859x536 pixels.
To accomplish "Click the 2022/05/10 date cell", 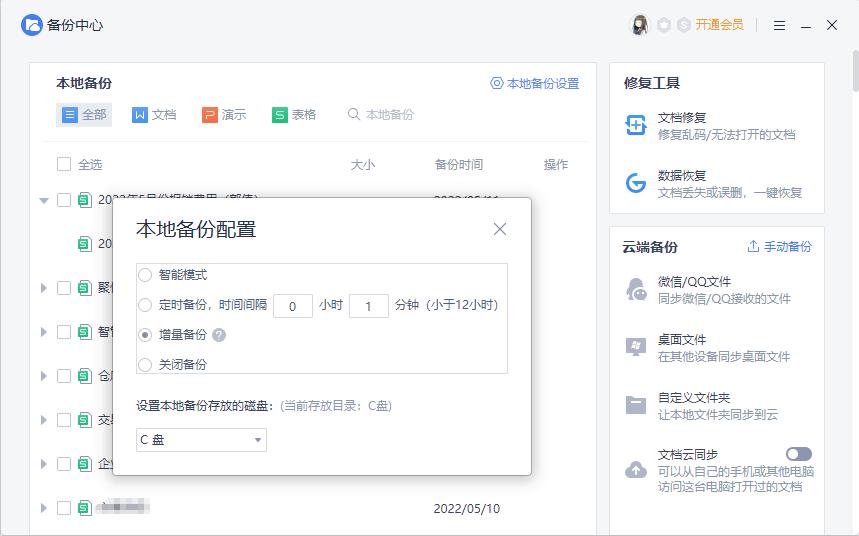I will (x=467, y=509).
